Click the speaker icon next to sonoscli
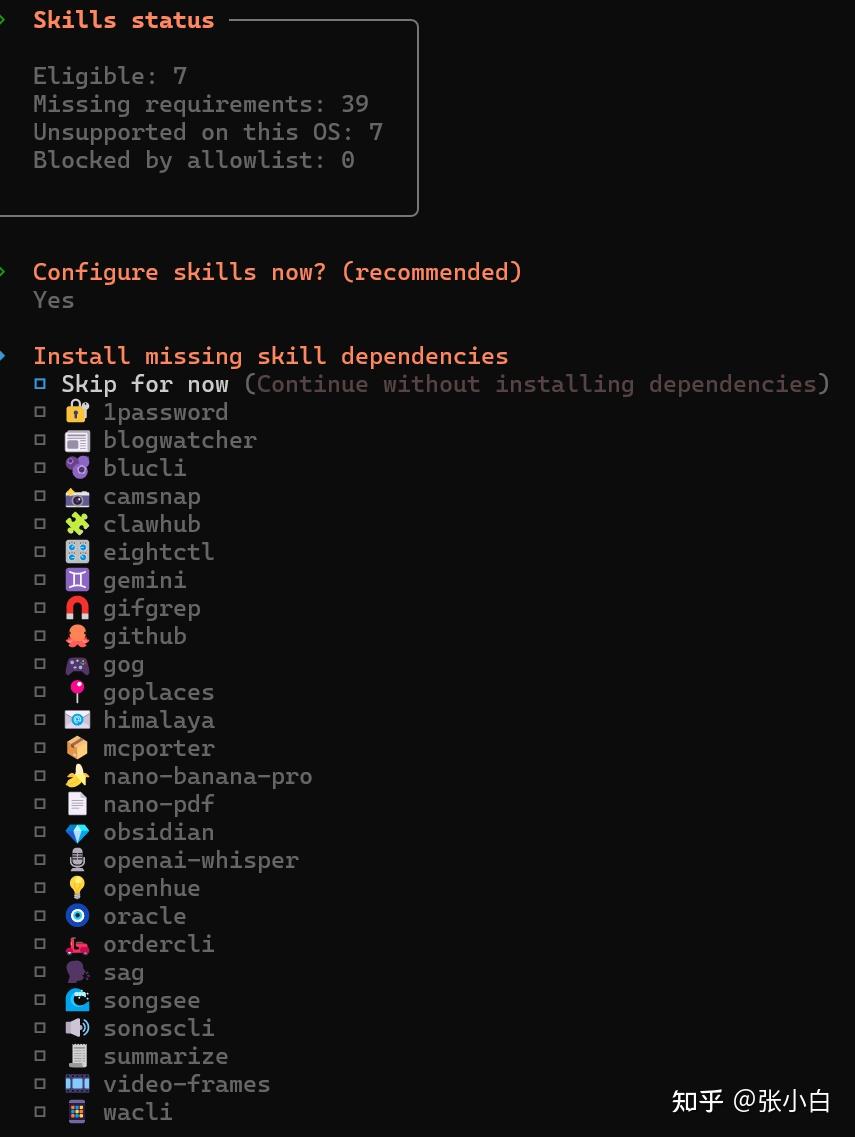Screen dimensions: 855x1137 (x=77, y=1028)
